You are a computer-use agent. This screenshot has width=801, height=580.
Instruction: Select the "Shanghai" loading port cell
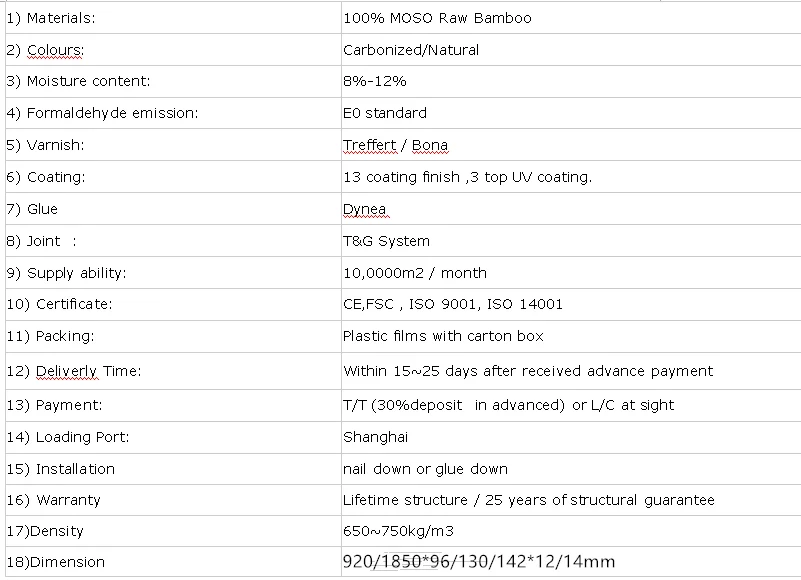[x=375, y=437]
